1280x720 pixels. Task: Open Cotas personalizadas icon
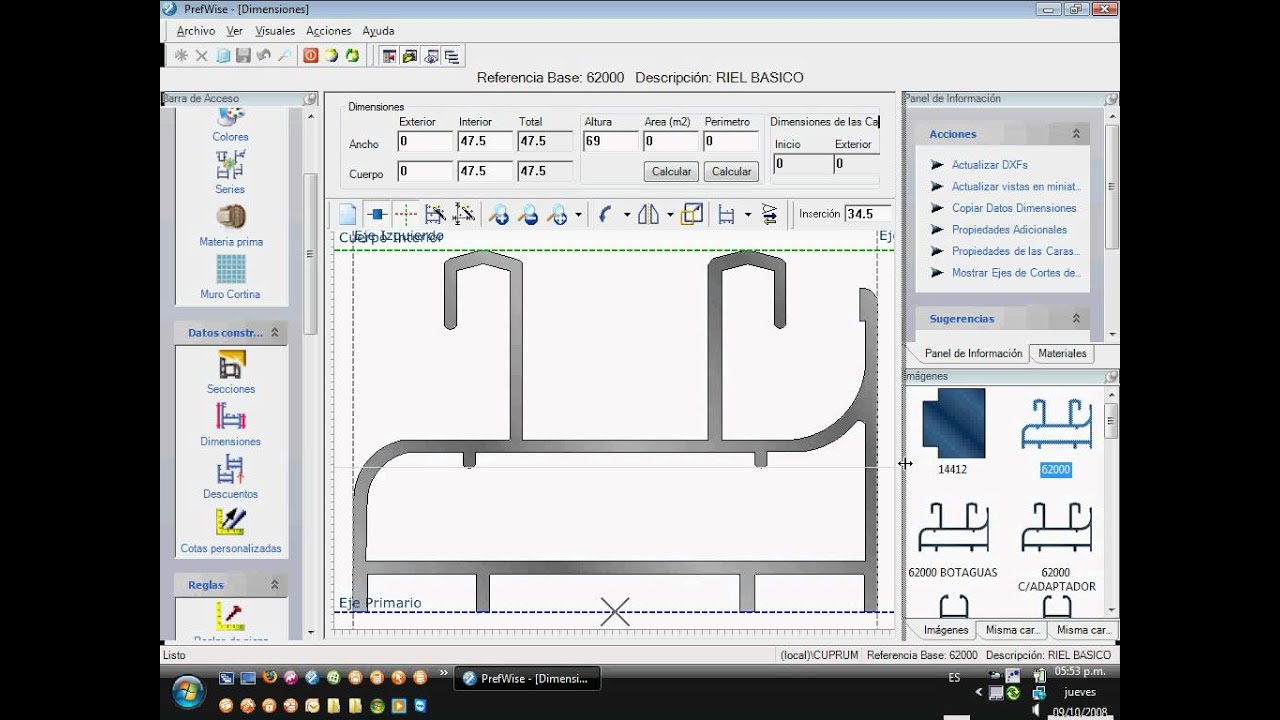tap(231, 531)
